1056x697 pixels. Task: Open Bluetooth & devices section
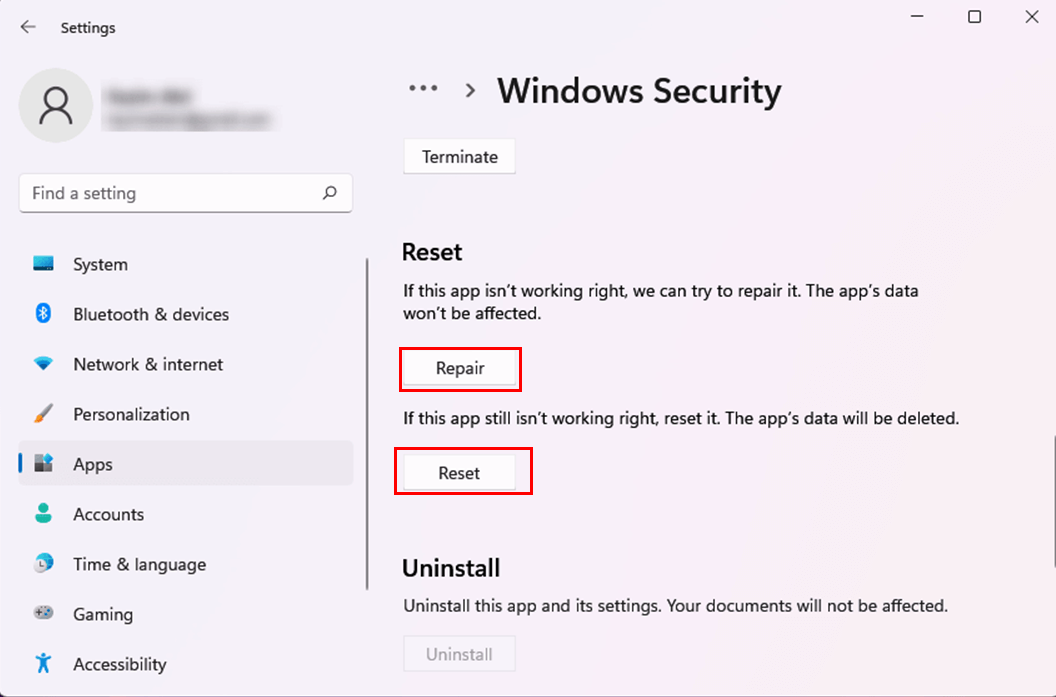151,314
